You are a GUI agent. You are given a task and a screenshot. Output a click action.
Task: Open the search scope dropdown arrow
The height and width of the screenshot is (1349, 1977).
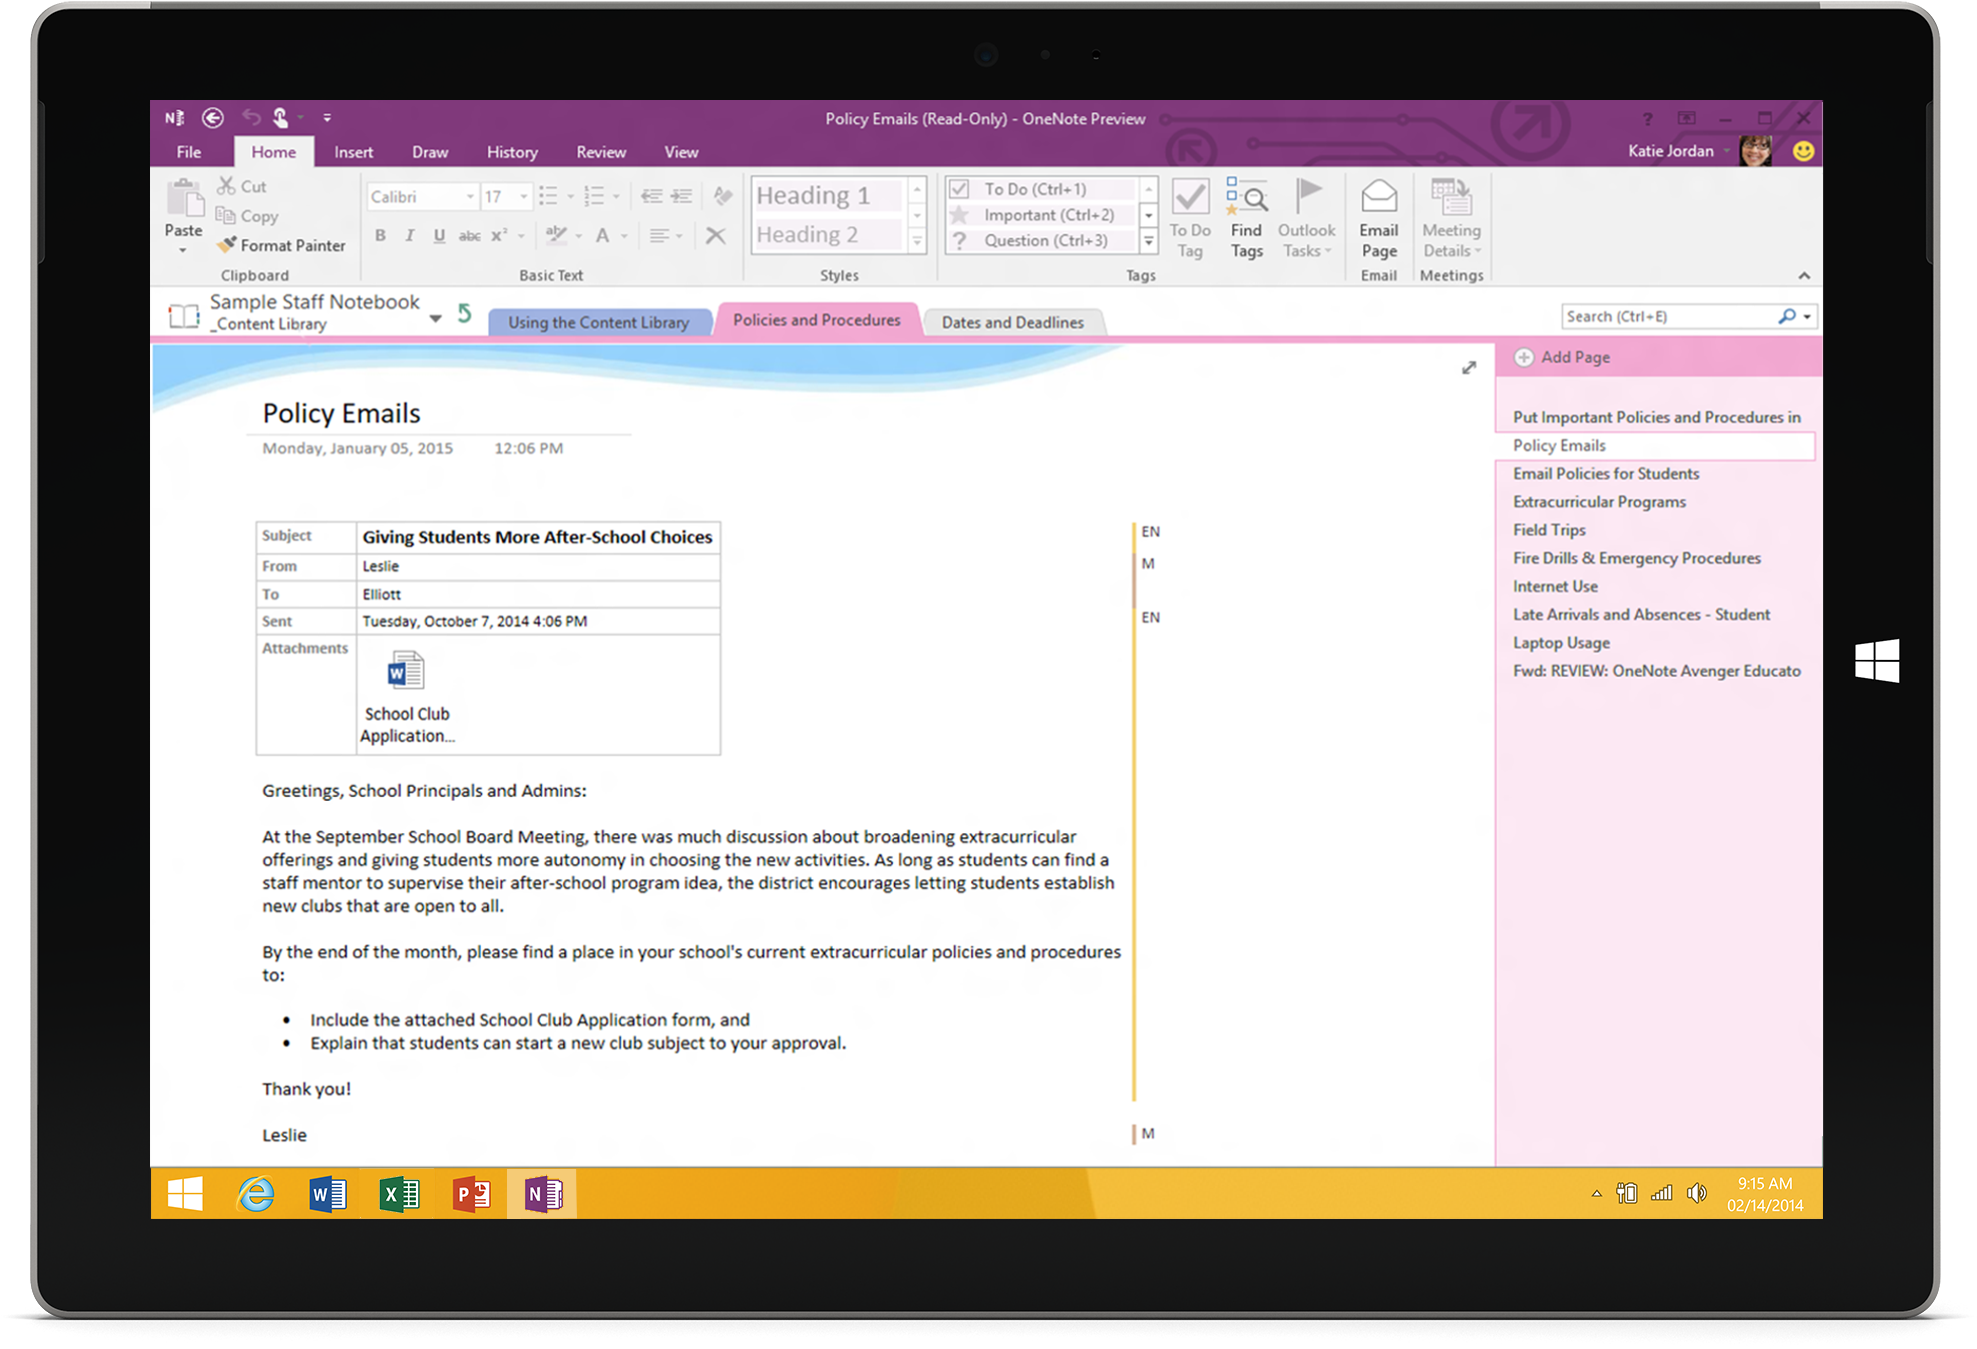point(1807,317)
